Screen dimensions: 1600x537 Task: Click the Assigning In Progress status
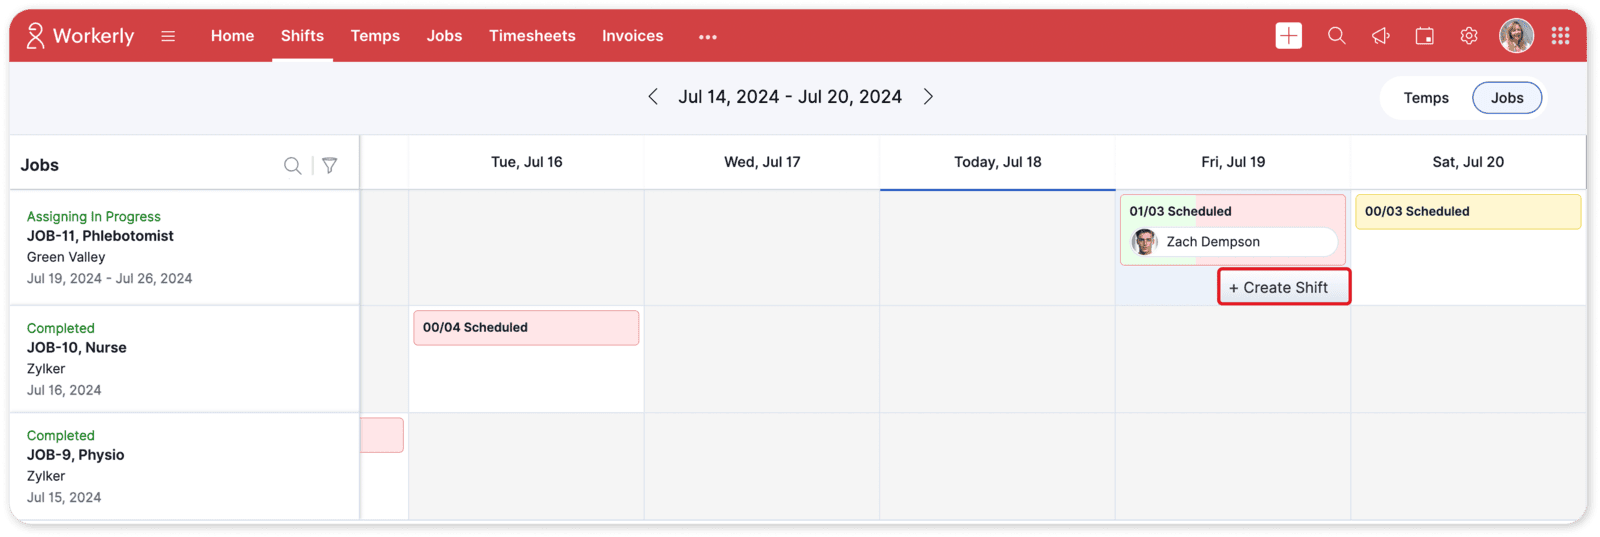[x=94, y=217]
